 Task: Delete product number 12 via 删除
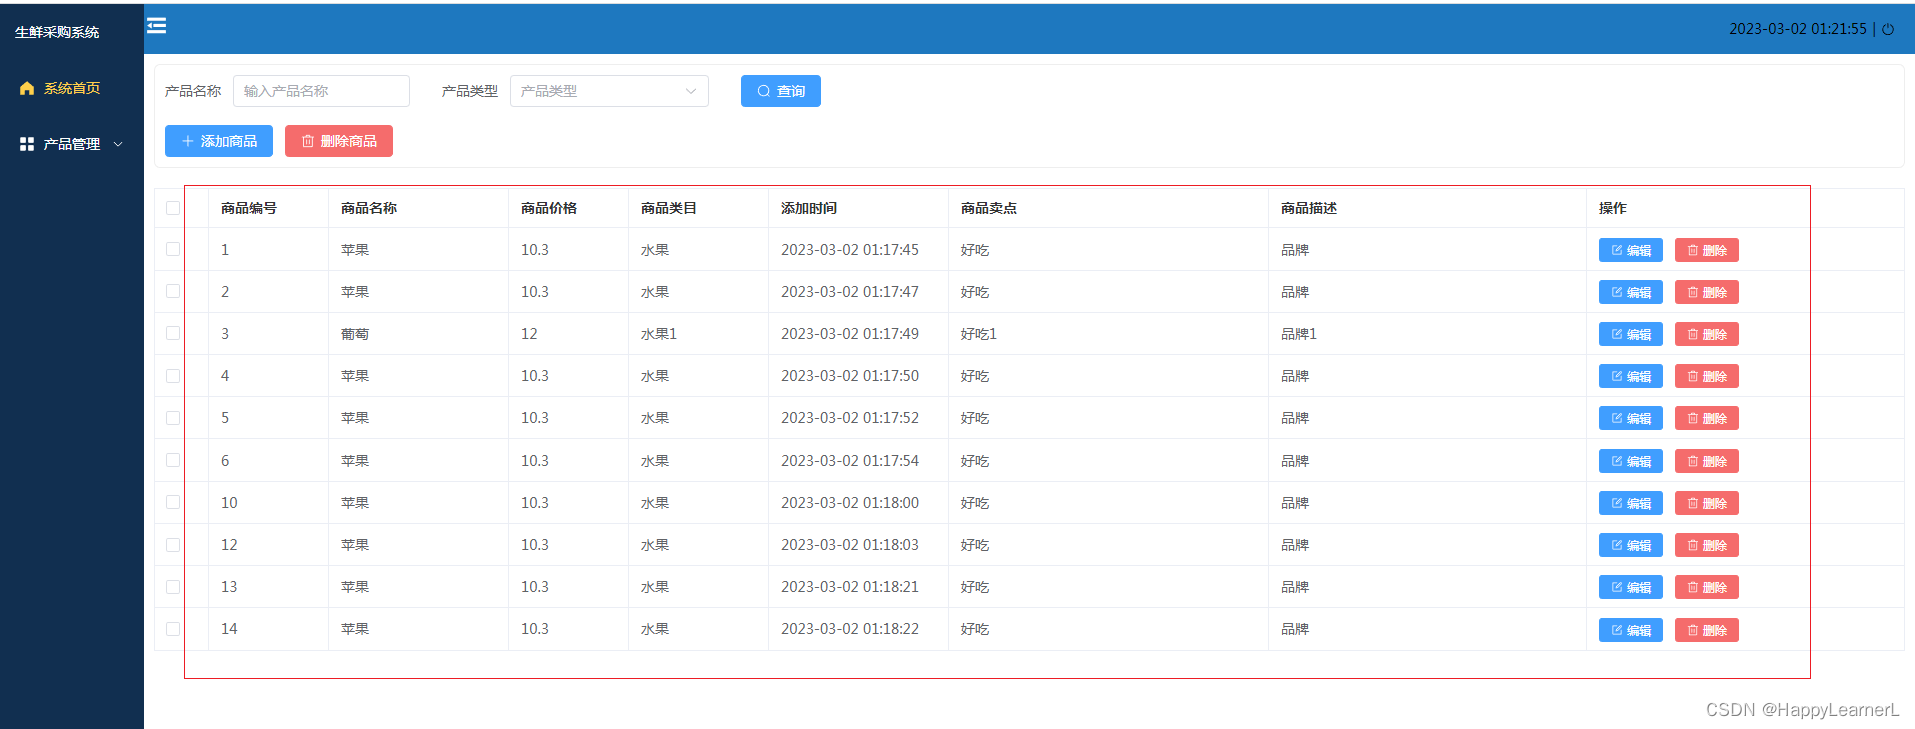coord(1706,545)
